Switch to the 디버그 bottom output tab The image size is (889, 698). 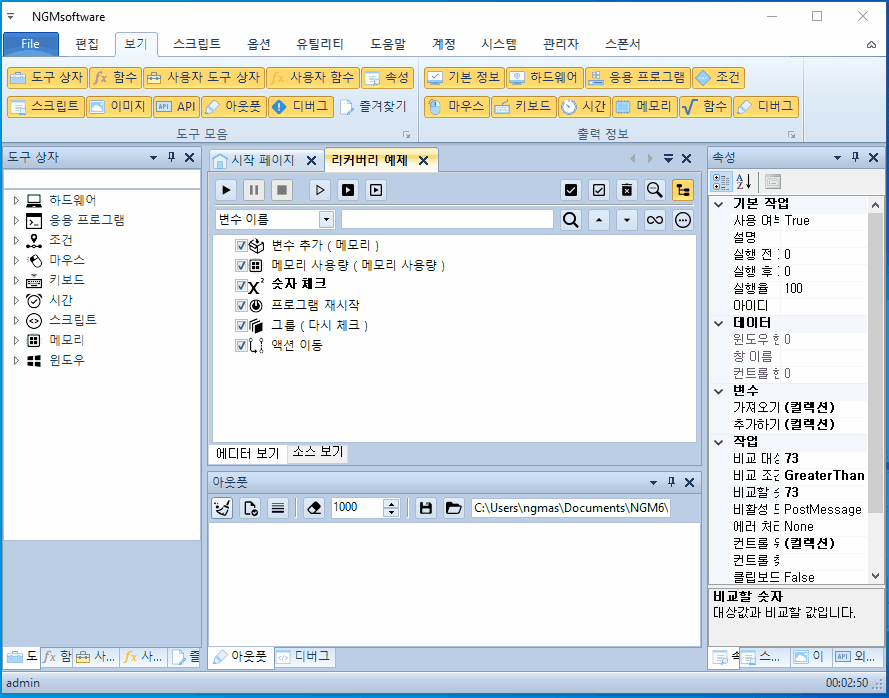point(304,657)
